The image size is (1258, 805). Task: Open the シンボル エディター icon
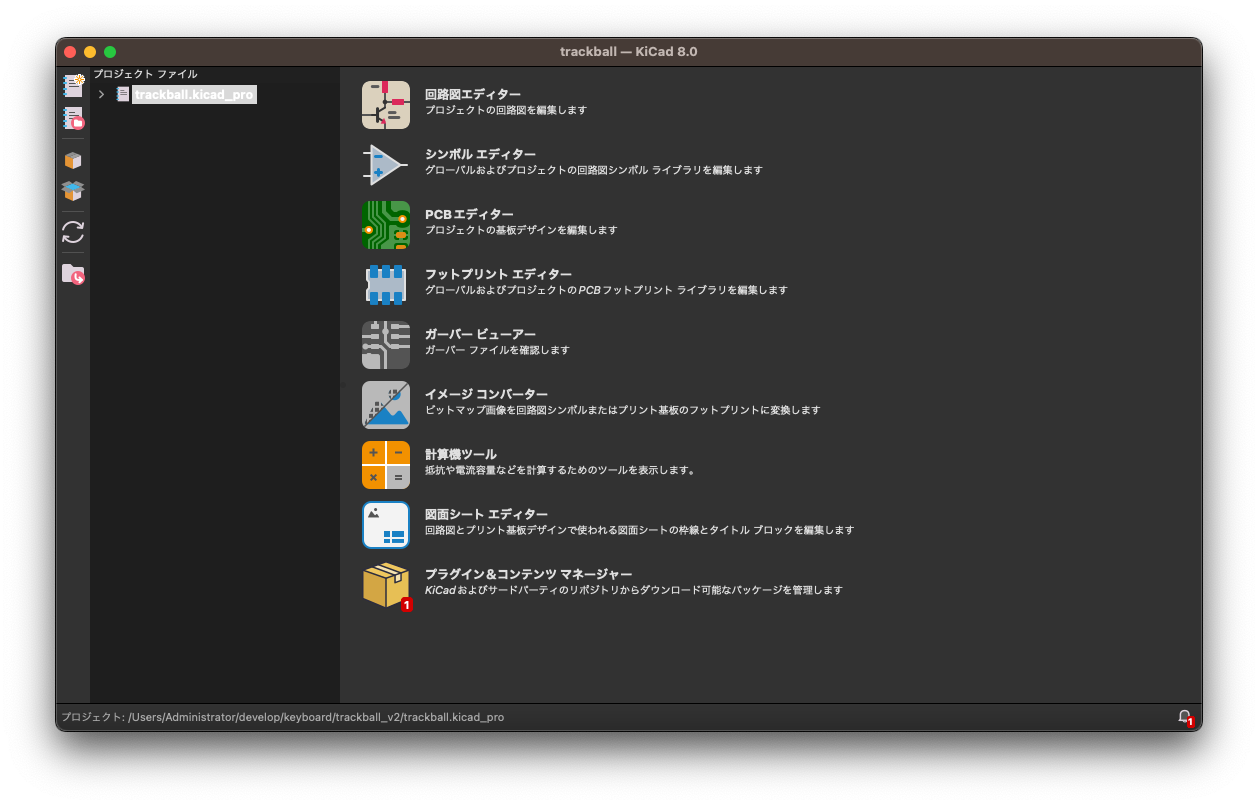point(386,165)
